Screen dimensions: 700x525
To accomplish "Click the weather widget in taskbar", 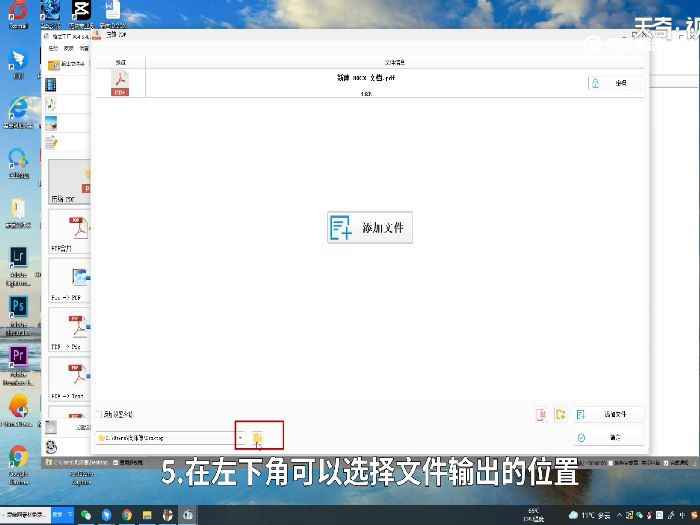I will click(589, 515).
